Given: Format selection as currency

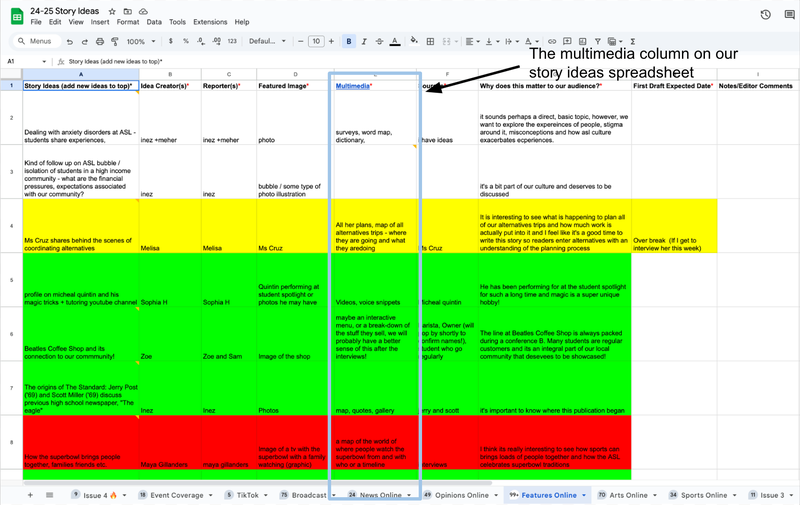Looking at the screenshot, I should tap(171, 41).
